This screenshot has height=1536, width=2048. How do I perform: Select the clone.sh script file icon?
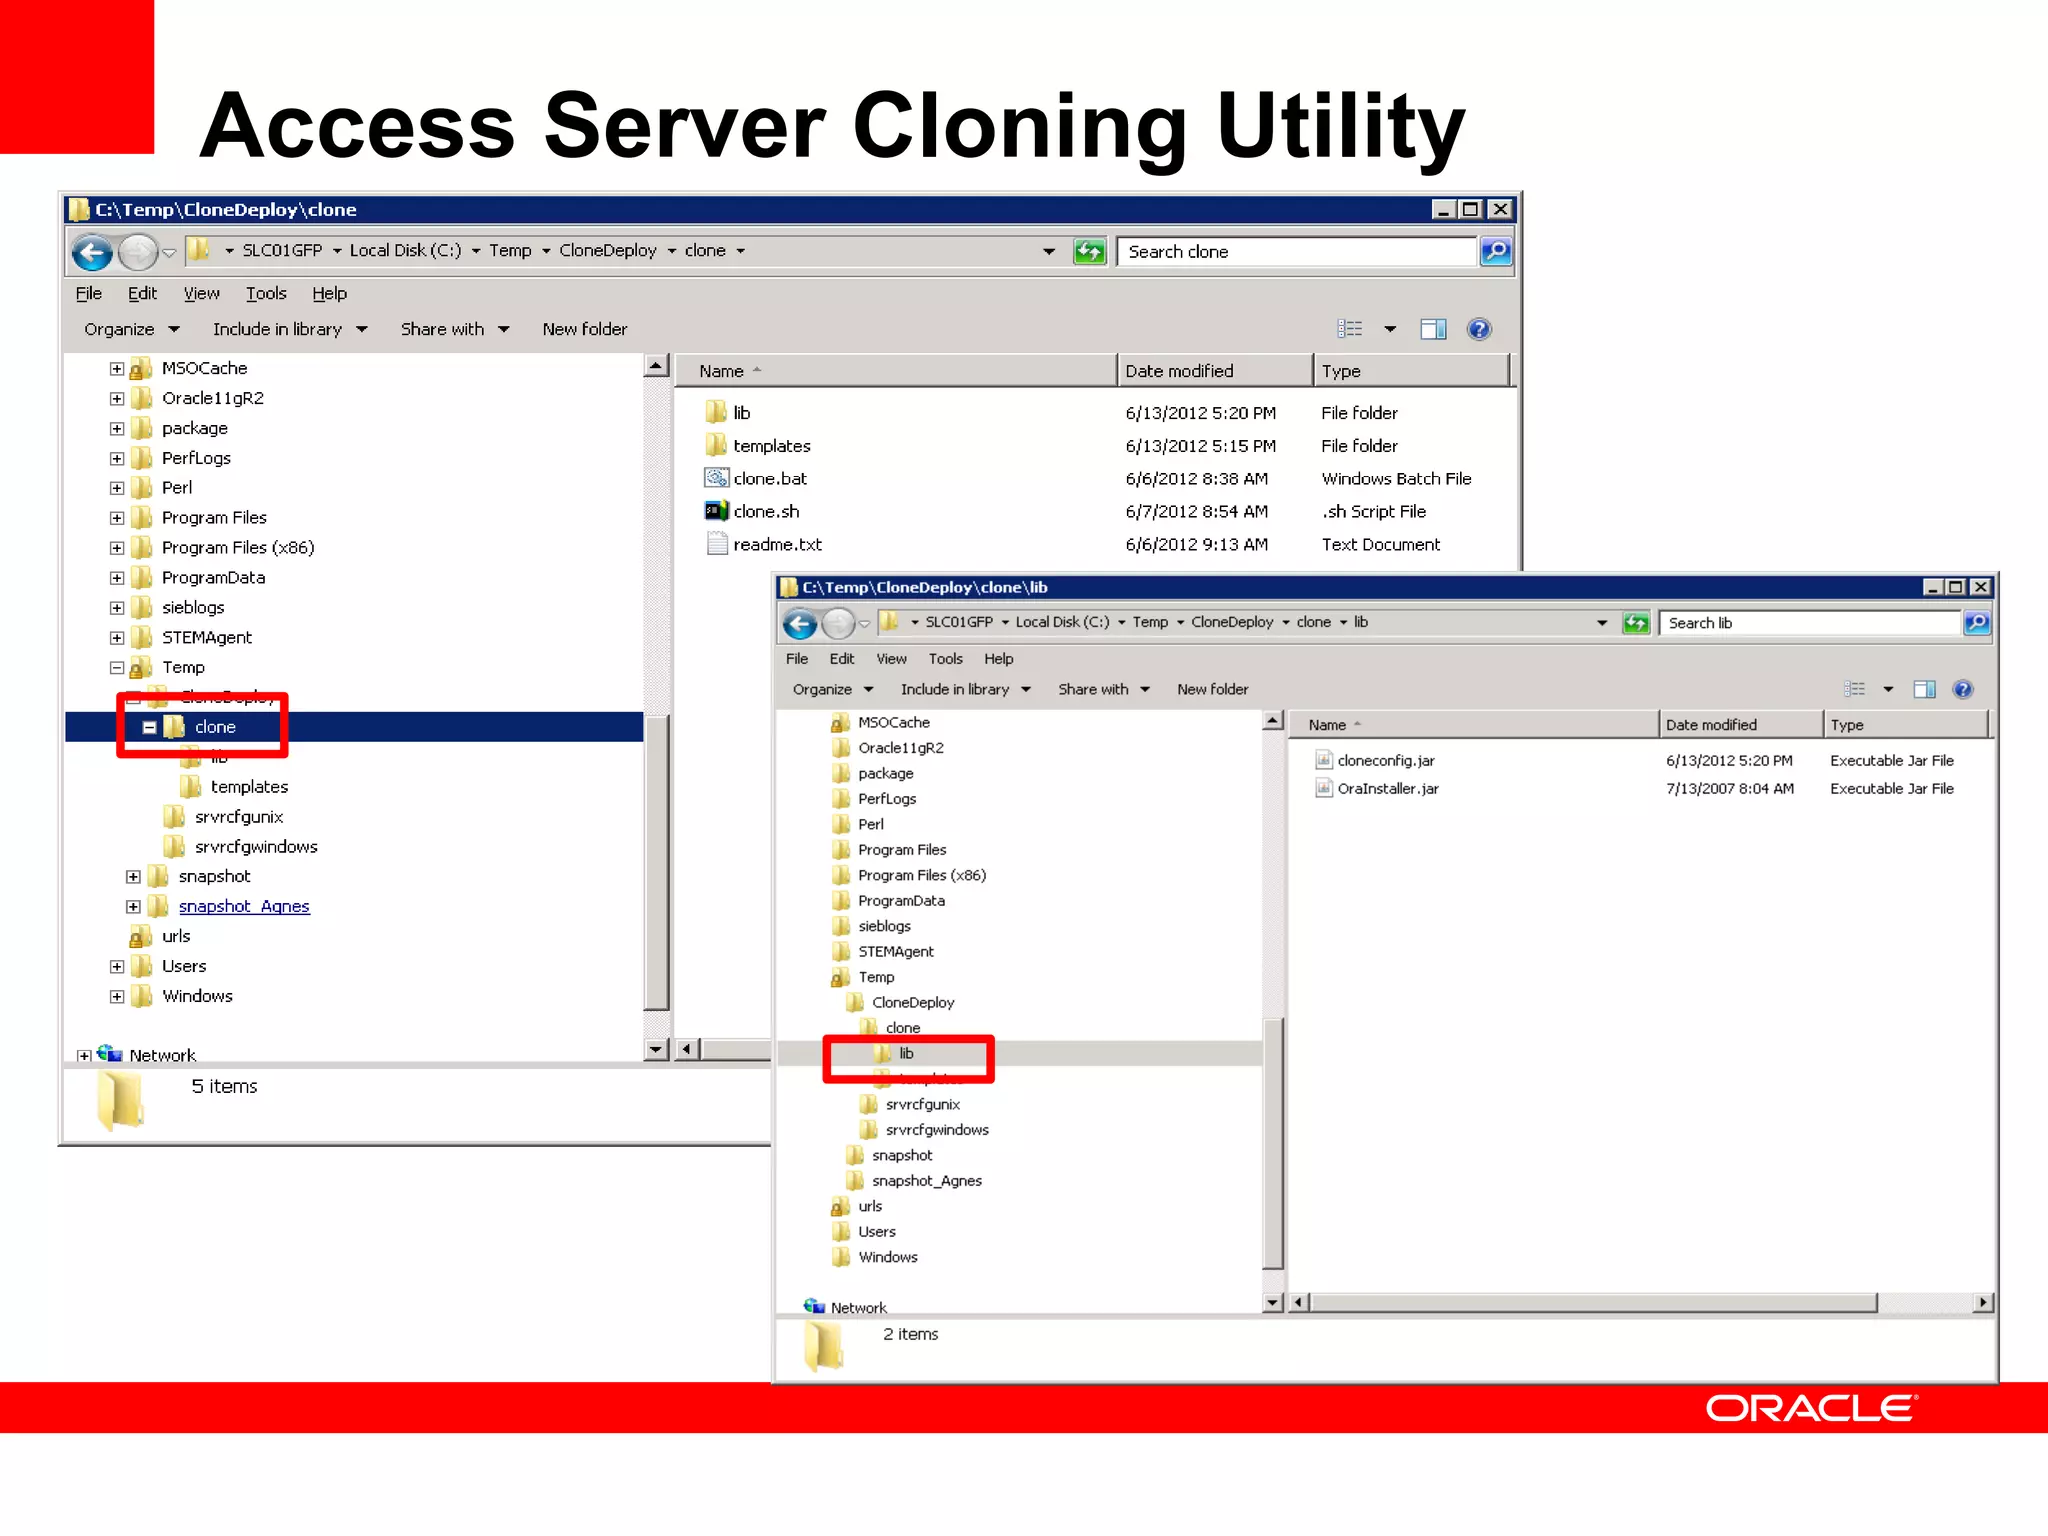coord(716,511)
